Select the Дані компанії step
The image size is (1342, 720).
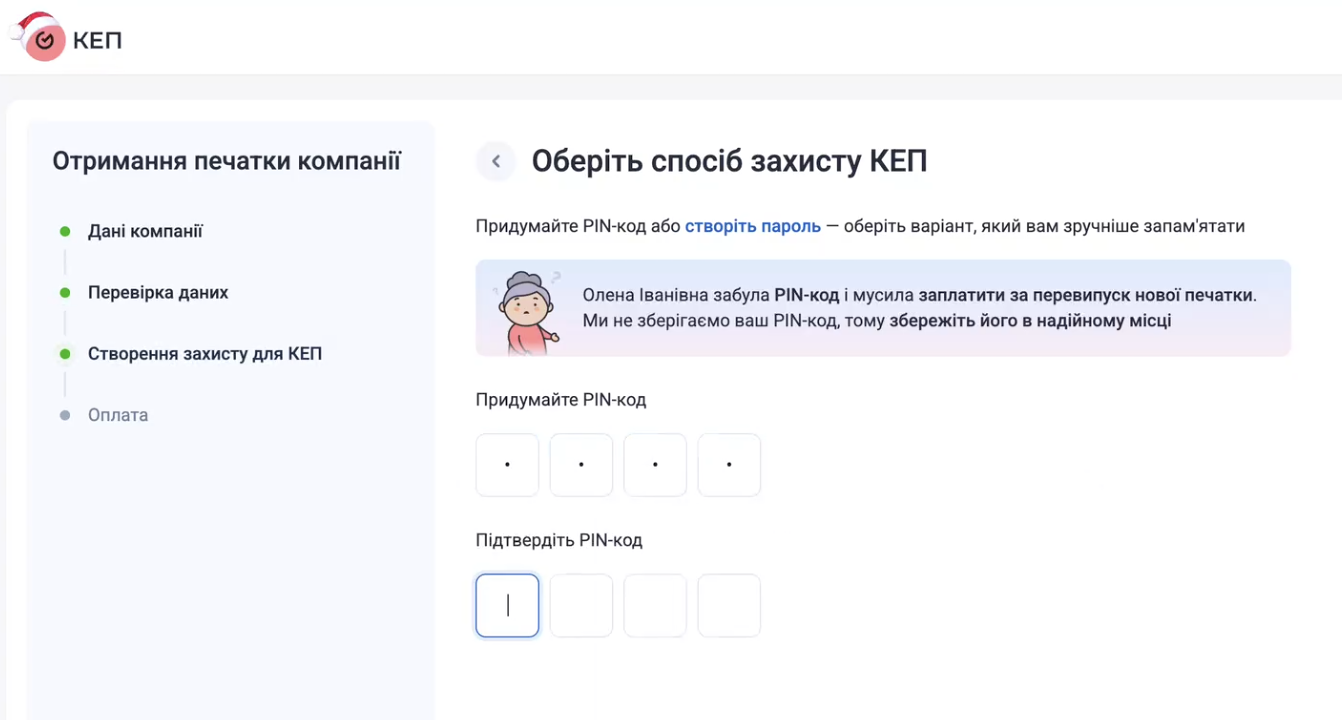click(x=145, y=232)
